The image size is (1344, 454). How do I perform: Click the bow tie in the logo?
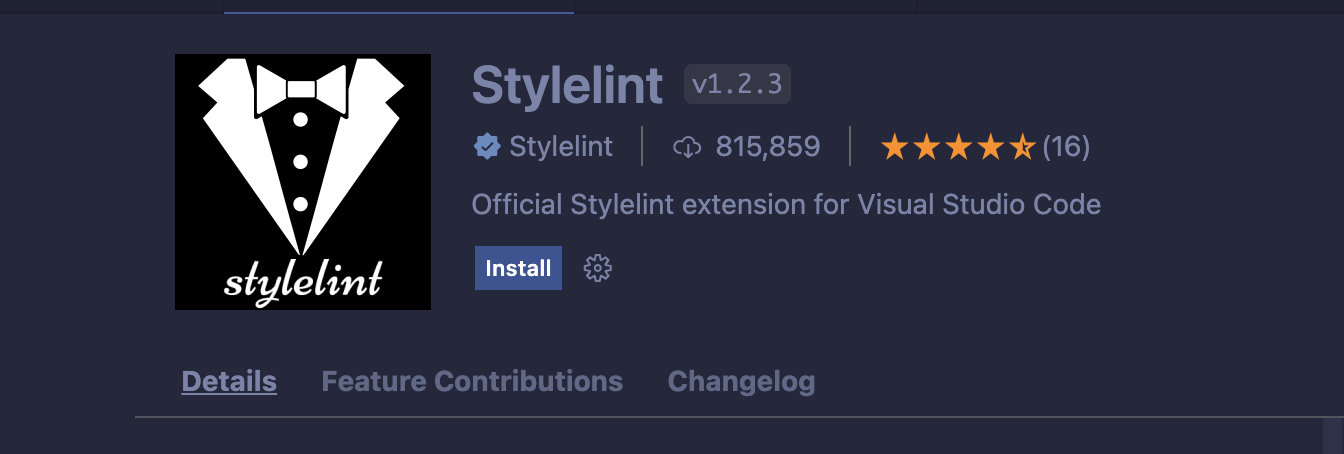point(301,88)
